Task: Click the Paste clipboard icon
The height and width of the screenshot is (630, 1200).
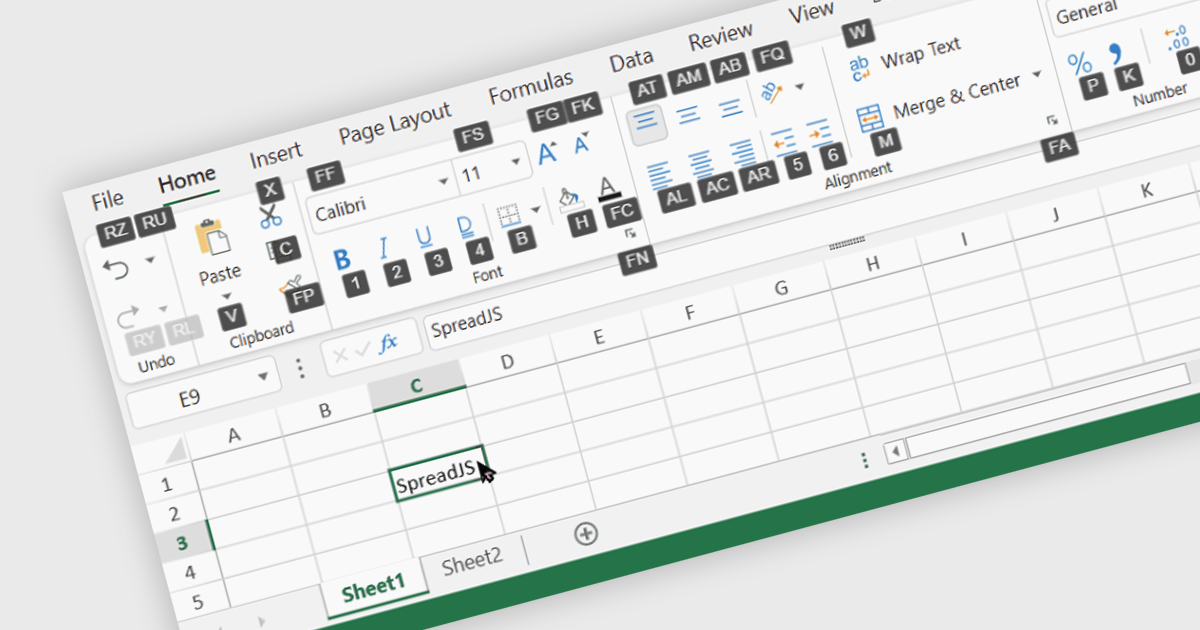Action: coord(212,238)
